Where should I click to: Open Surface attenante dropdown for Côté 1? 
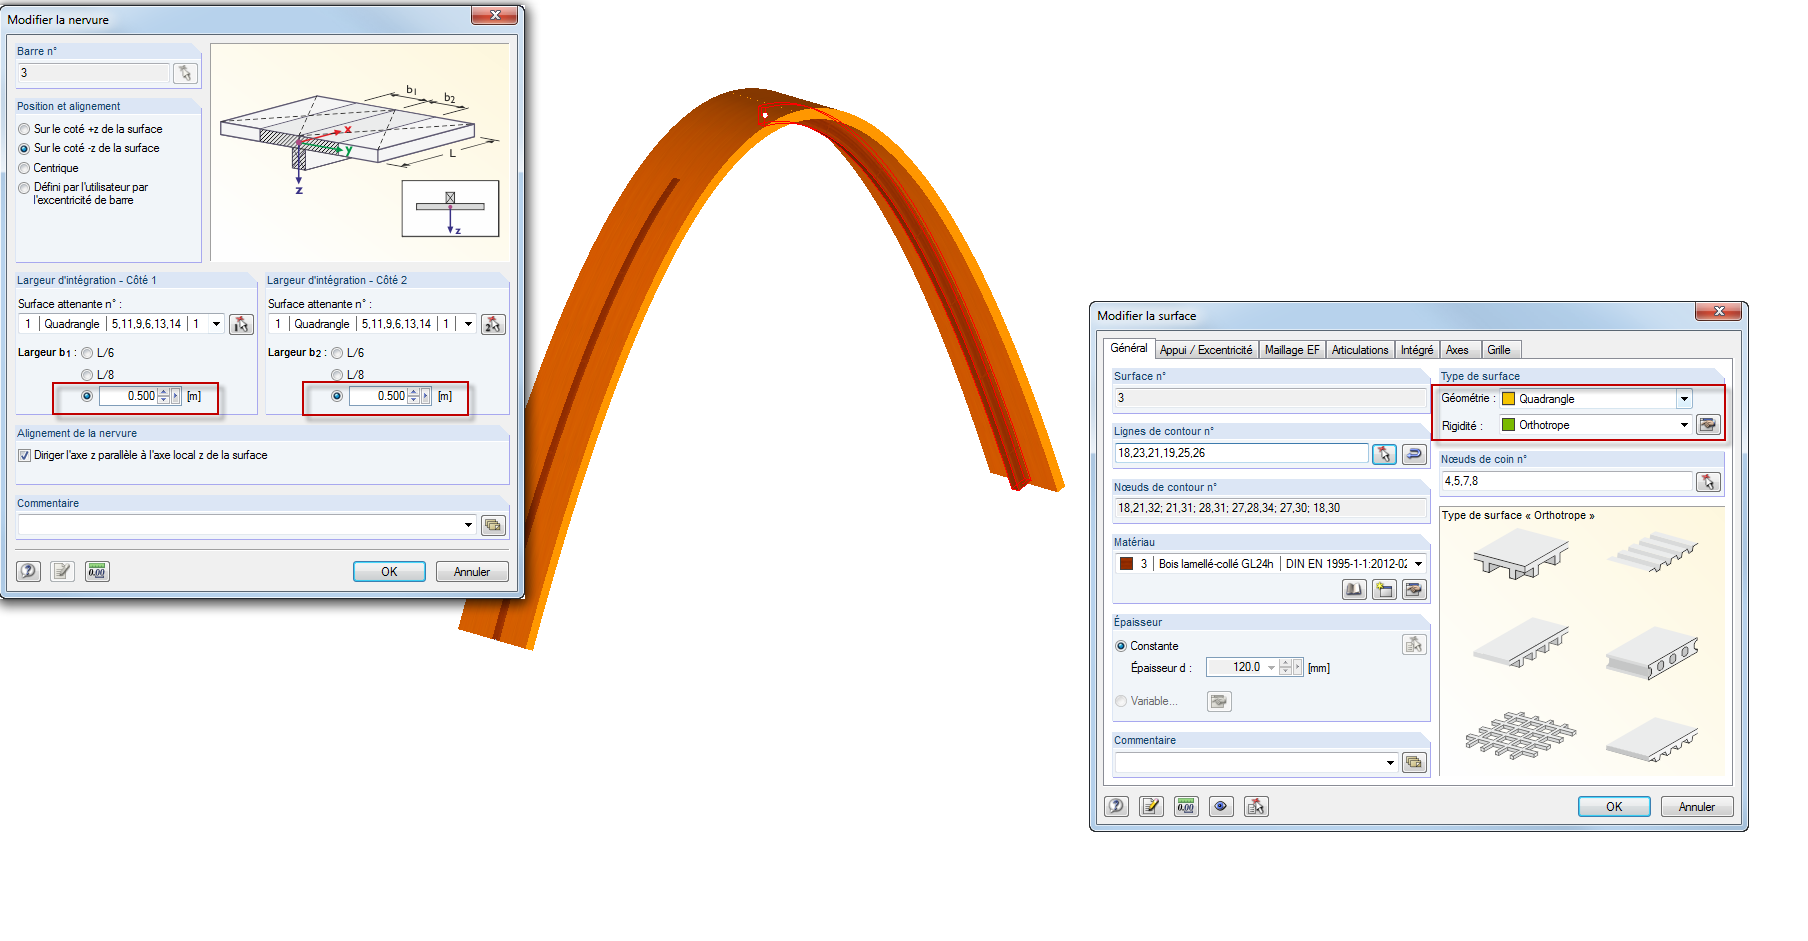(x=216, y=324)
